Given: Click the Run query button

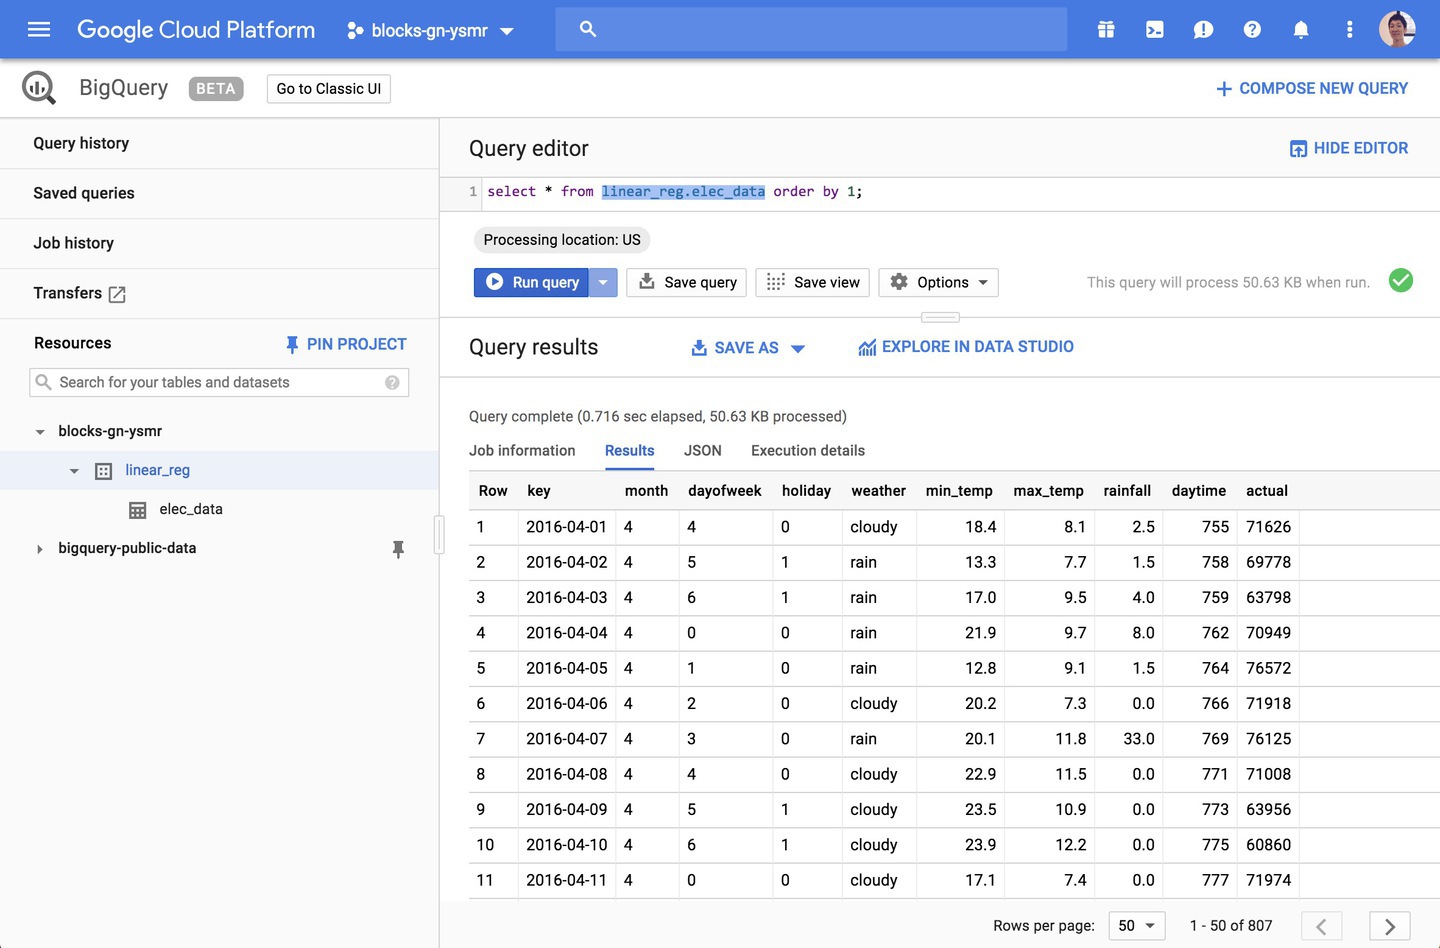Looking at the screenshot, I should (532, 283).
